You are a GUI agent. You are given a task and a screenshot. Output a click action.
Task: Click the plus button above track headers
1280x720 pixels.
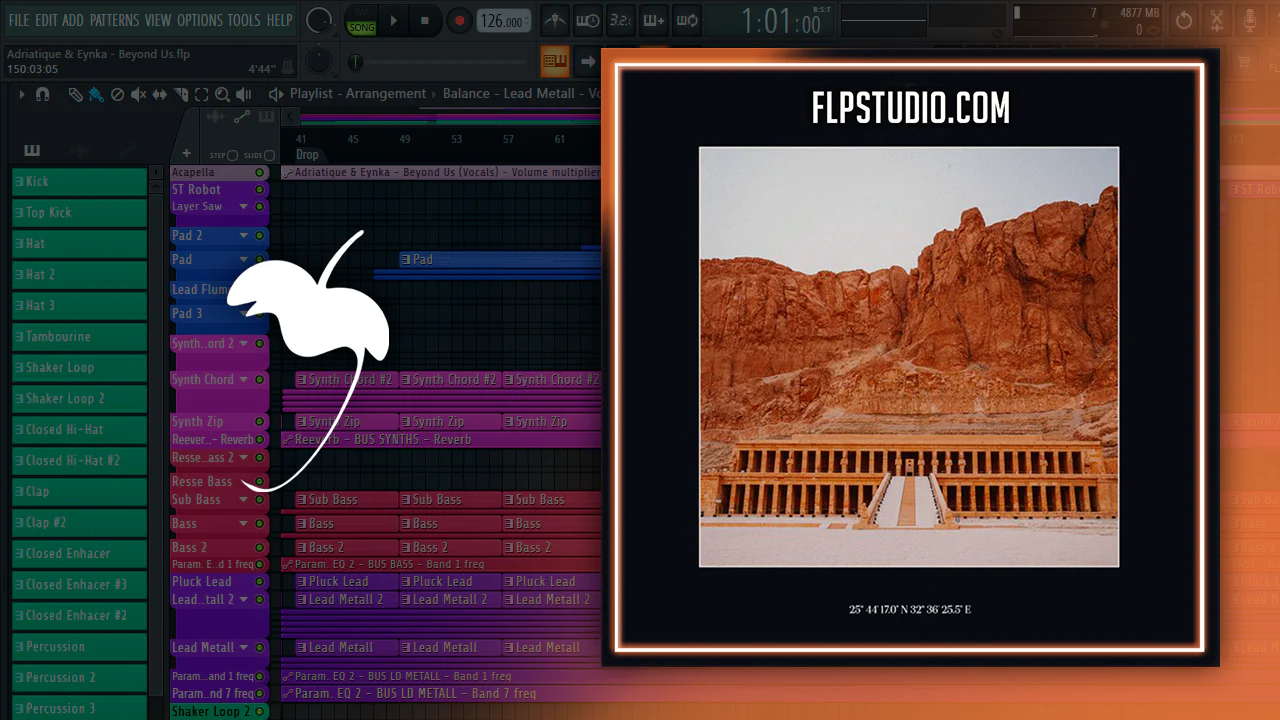186,154
